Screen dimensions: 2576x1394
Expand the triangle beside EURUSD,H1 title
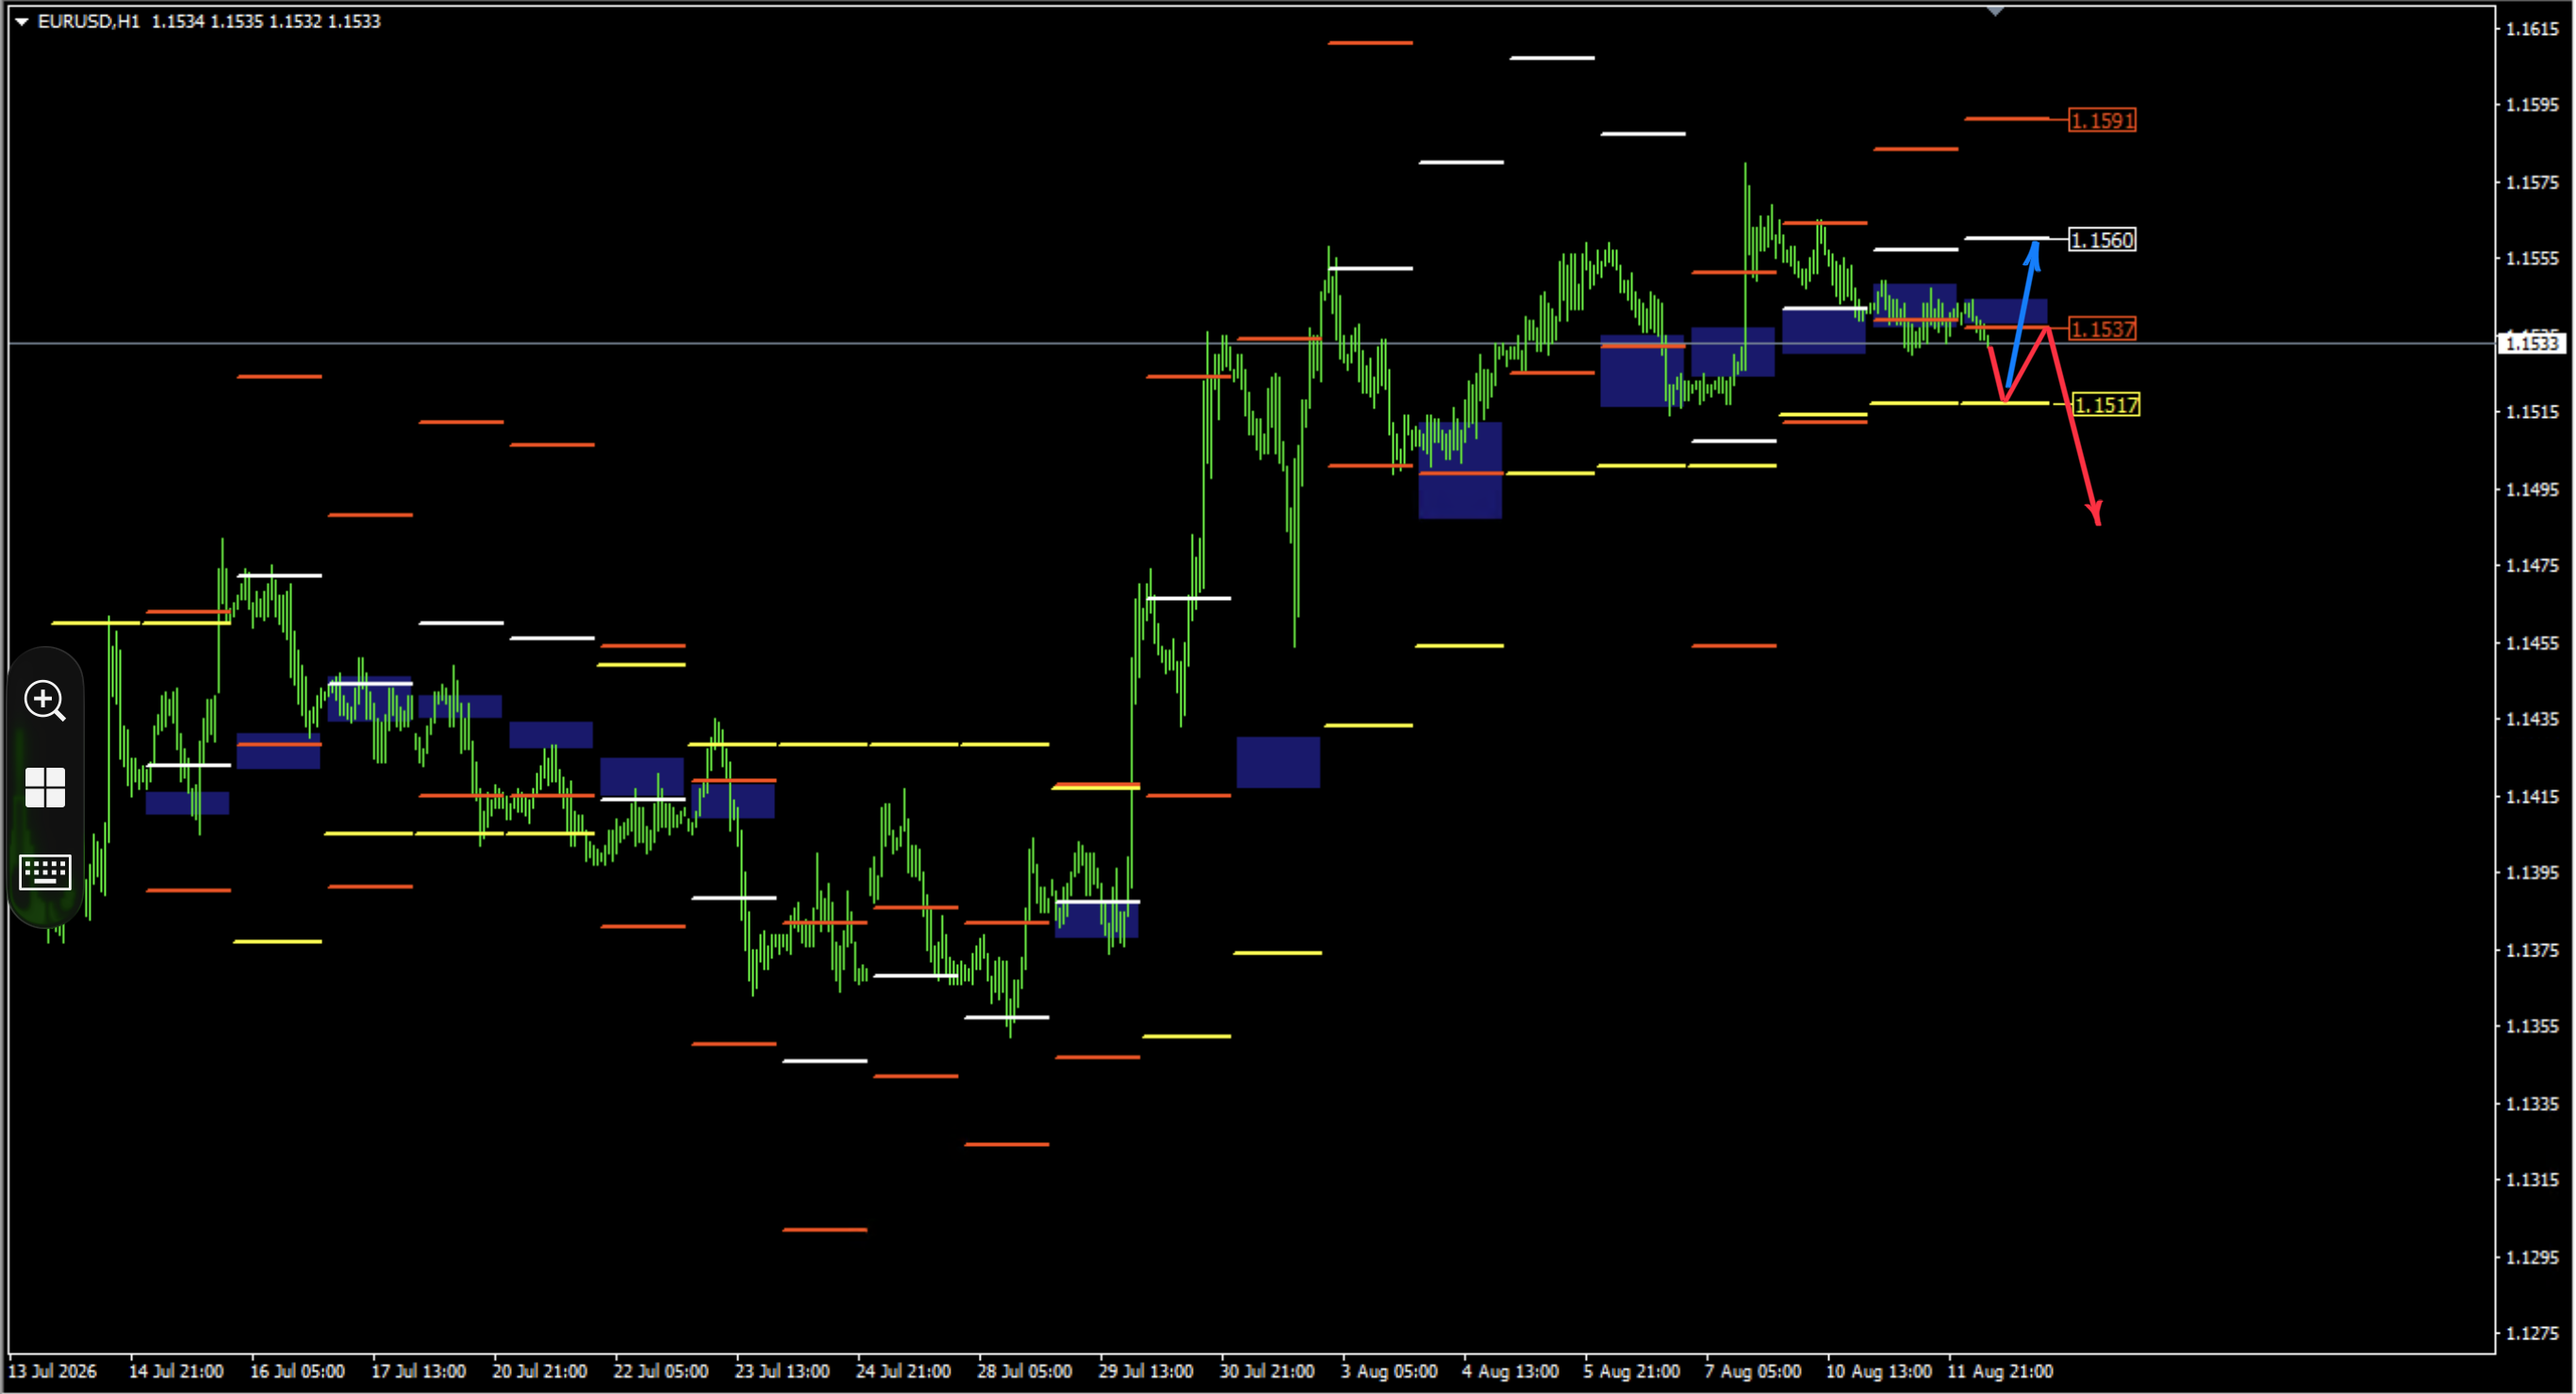coord(21,21)
